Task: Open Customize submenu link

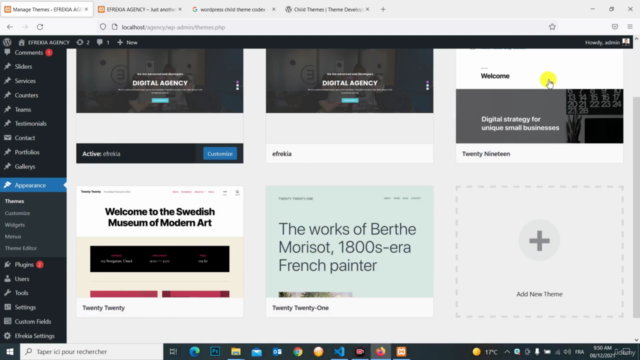Action: [17, 213]
